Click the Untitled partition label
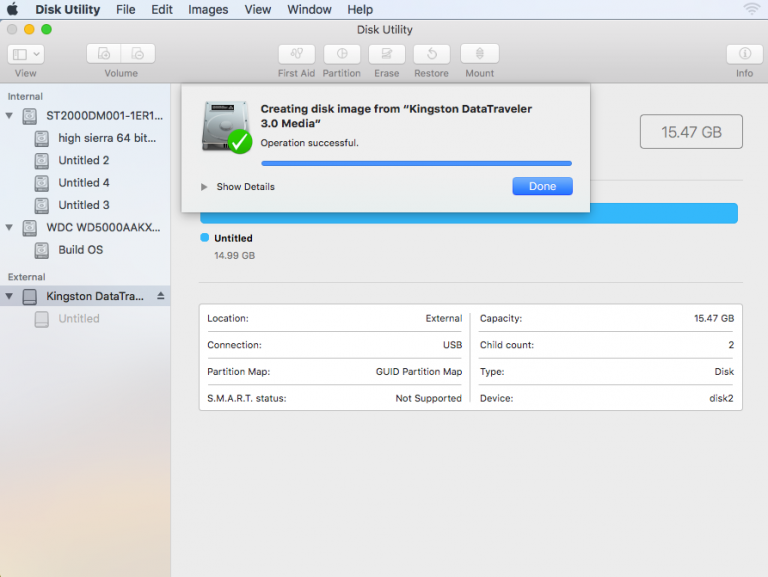The image size is (768, 577). [x=233, y=238]
